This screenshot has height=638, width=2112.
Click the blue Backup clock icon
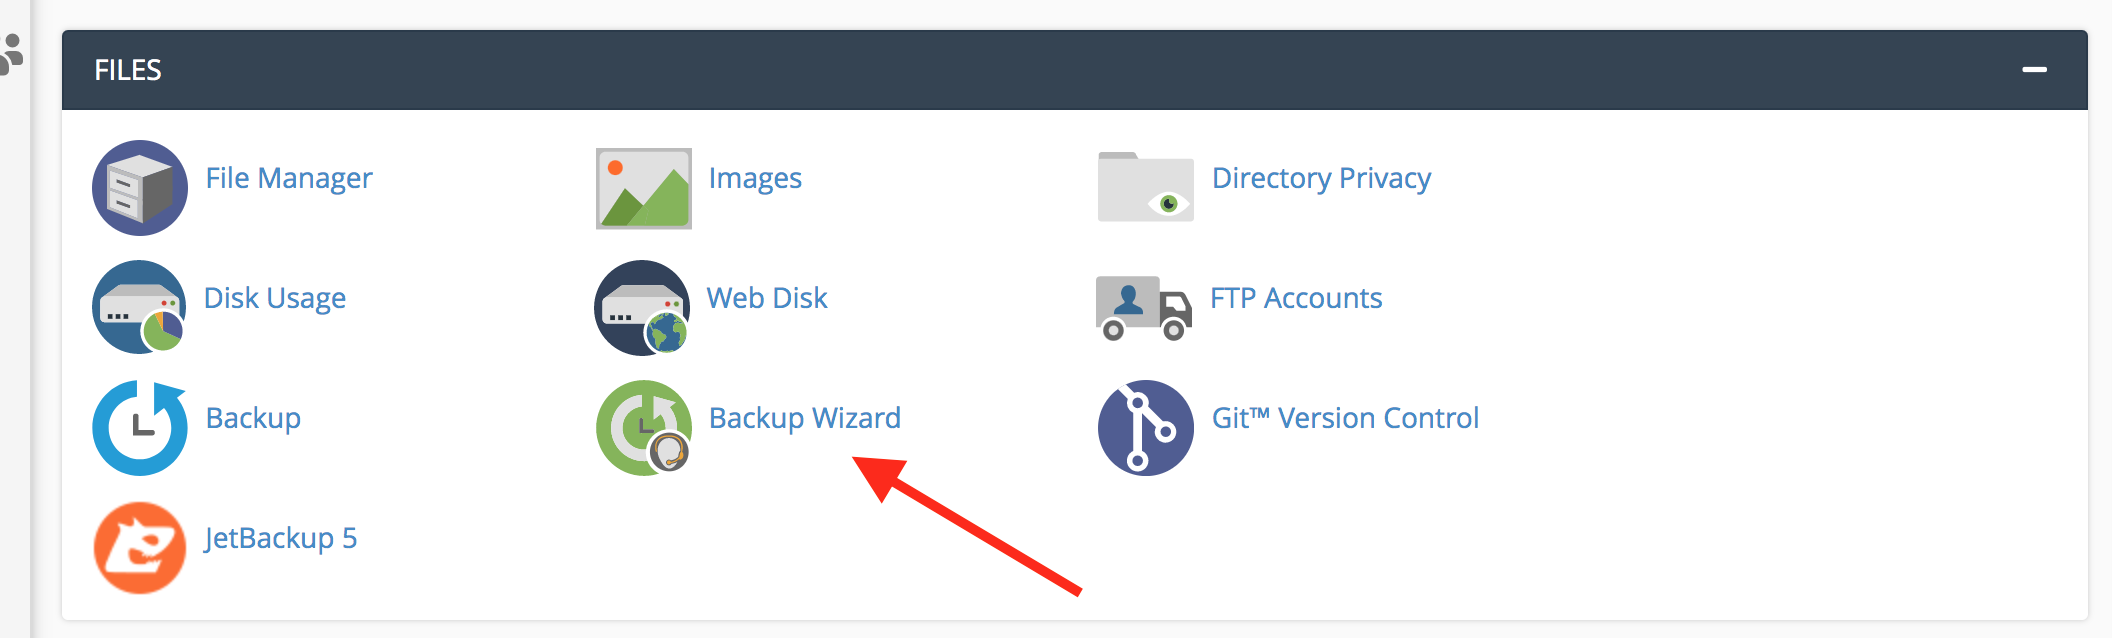(140, 427)
